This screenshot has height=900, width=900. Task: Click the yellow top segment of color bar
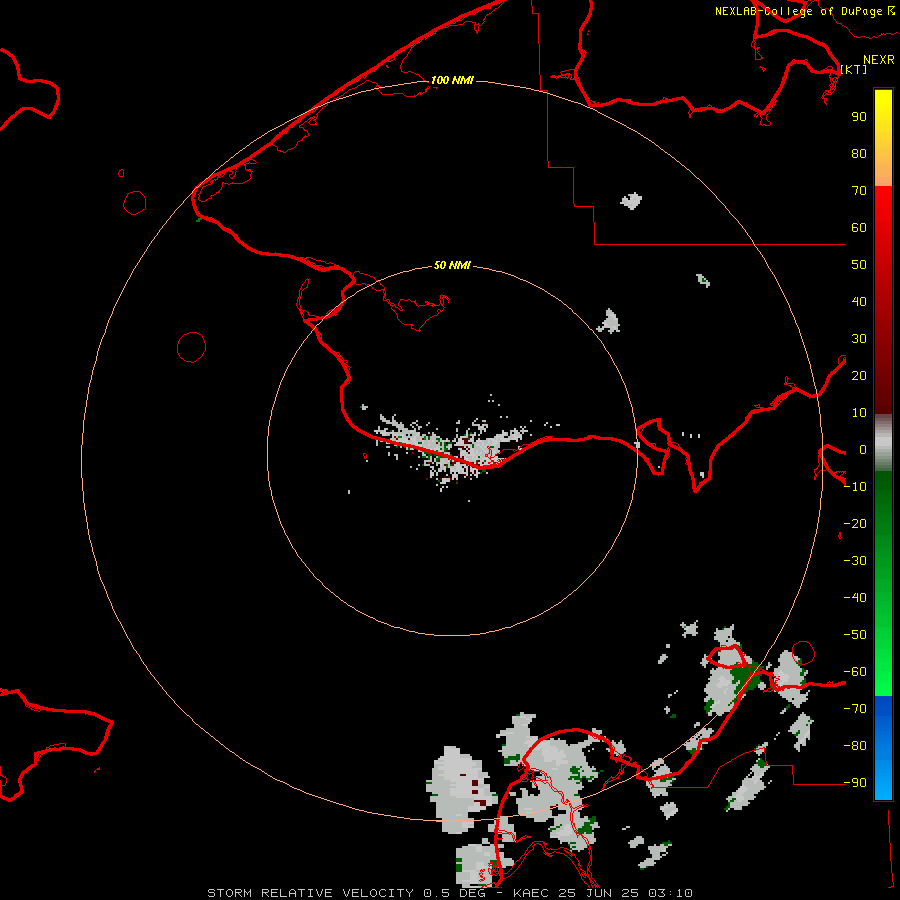pos(883,109)
